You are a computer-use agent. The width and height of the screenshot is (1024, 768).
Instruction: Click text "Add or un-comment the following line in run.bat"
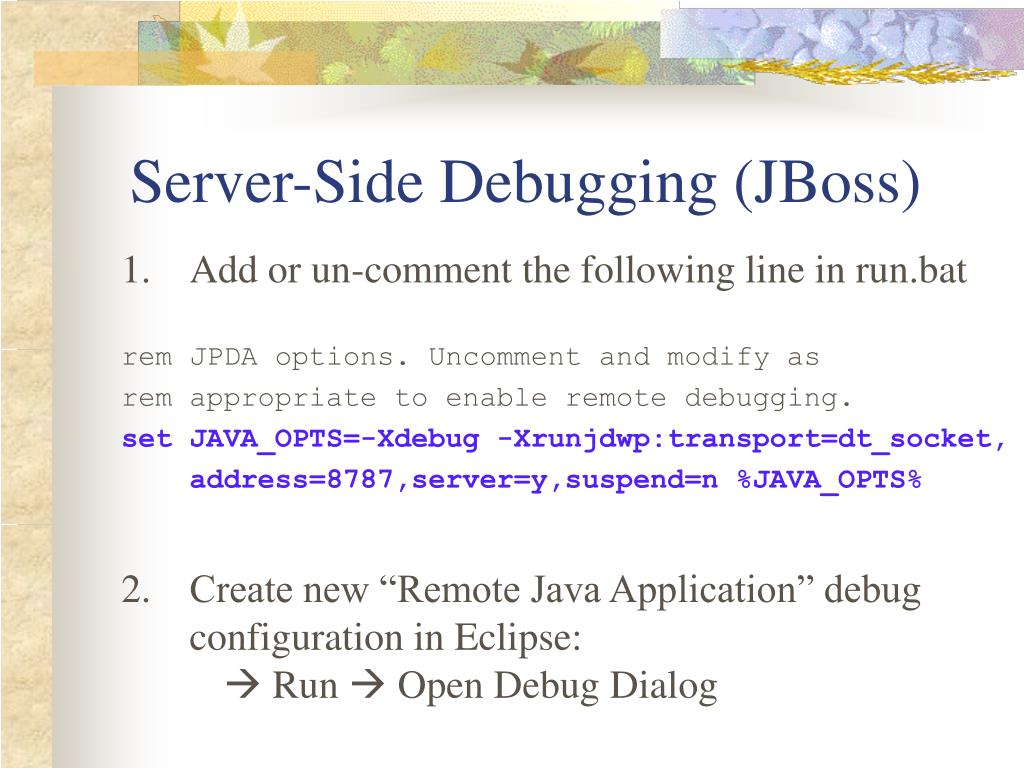(x=578, y=270)
